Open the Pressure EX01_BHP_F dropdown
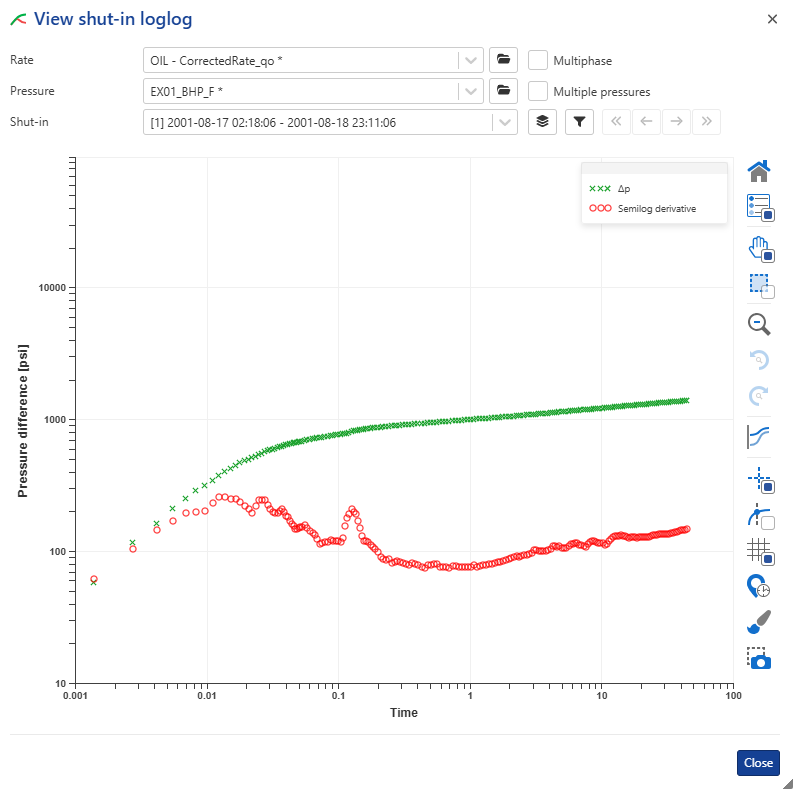This screenshot has width=794, height=789. click(471, 91)
